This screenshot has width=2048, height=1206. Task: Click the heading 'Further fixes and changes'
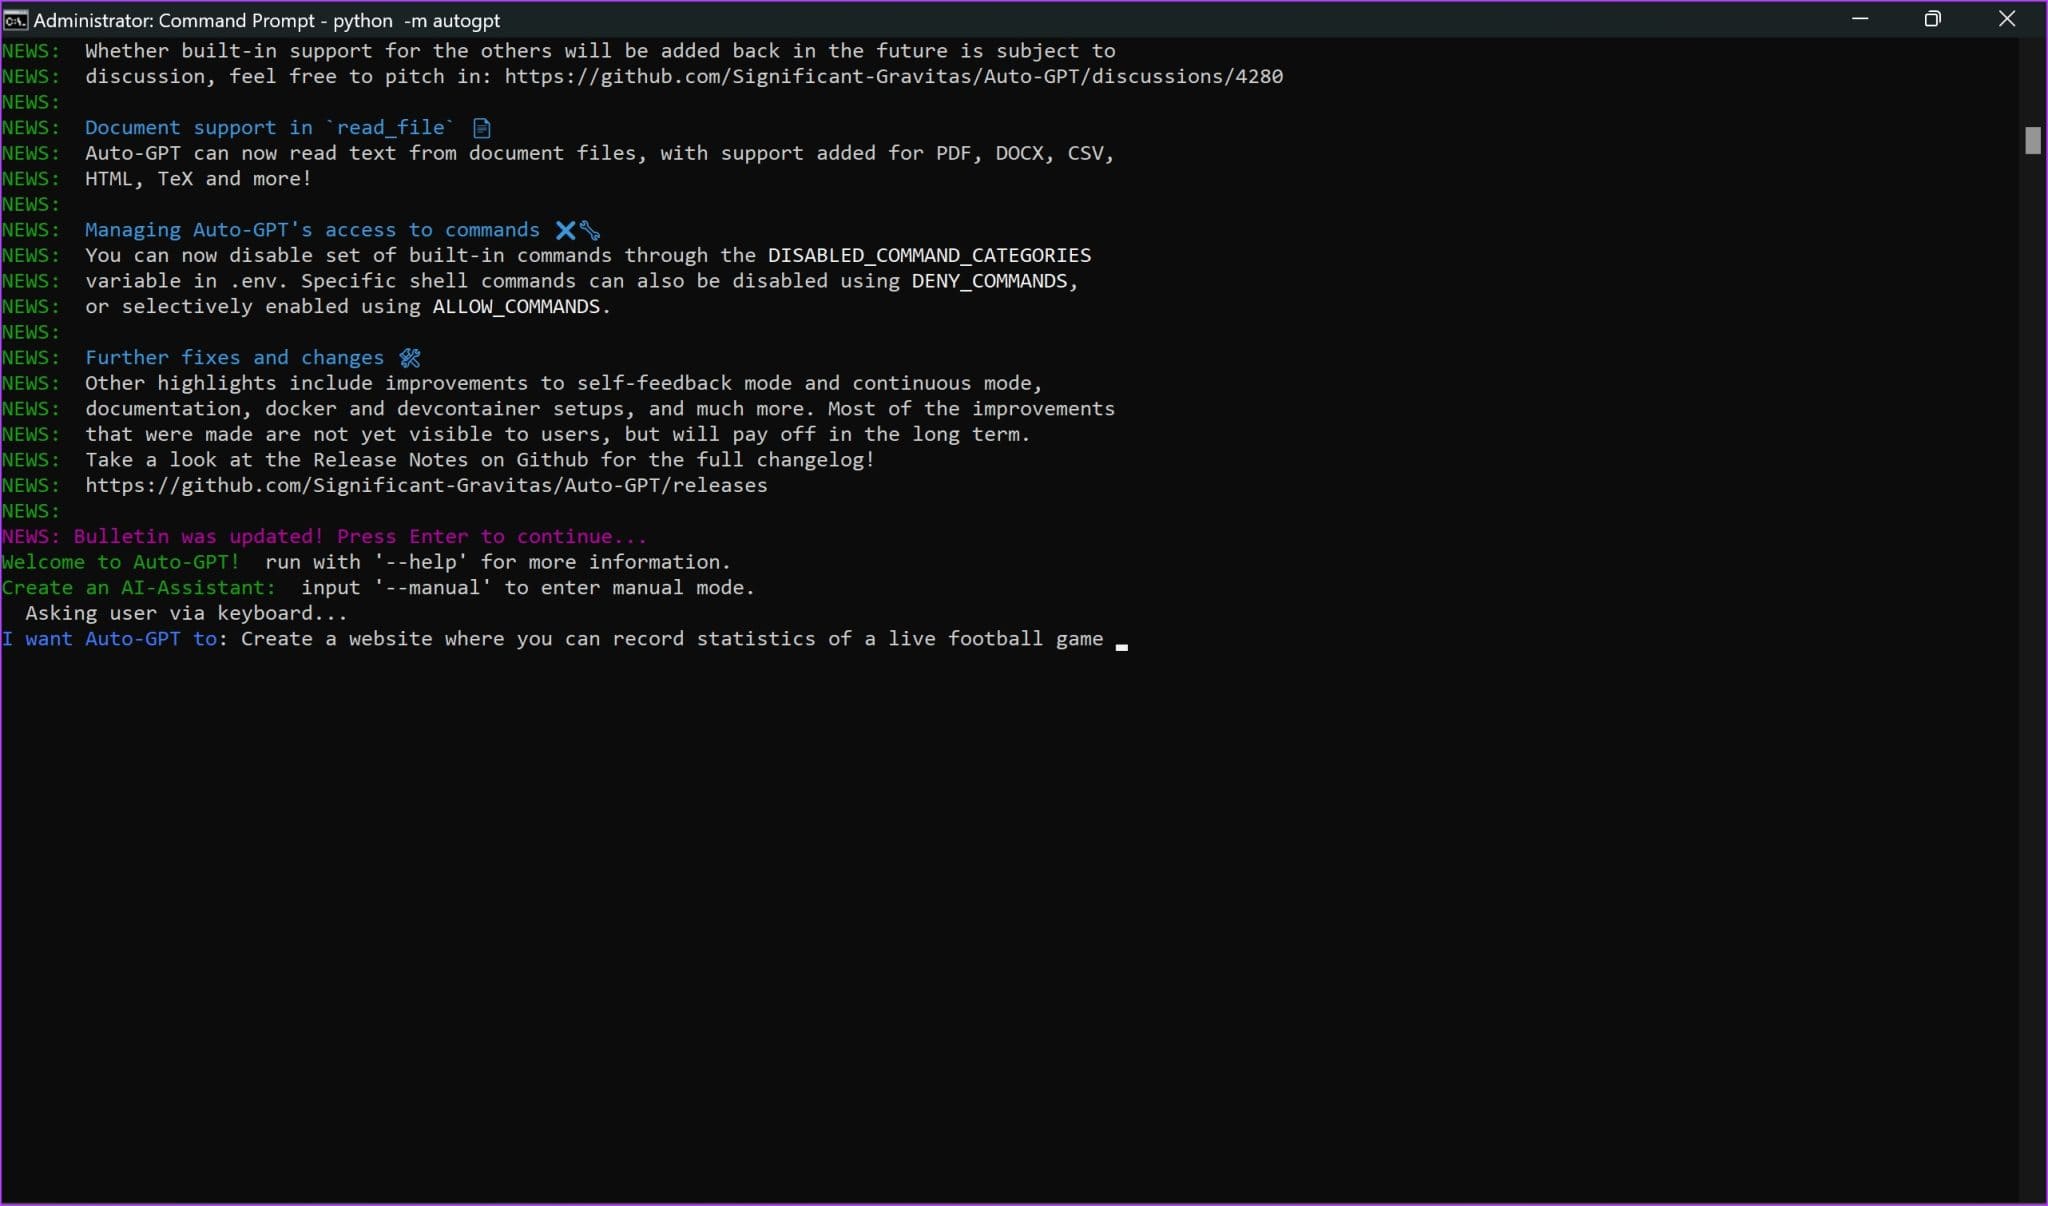pyautogui.click(x=234, y=358)
